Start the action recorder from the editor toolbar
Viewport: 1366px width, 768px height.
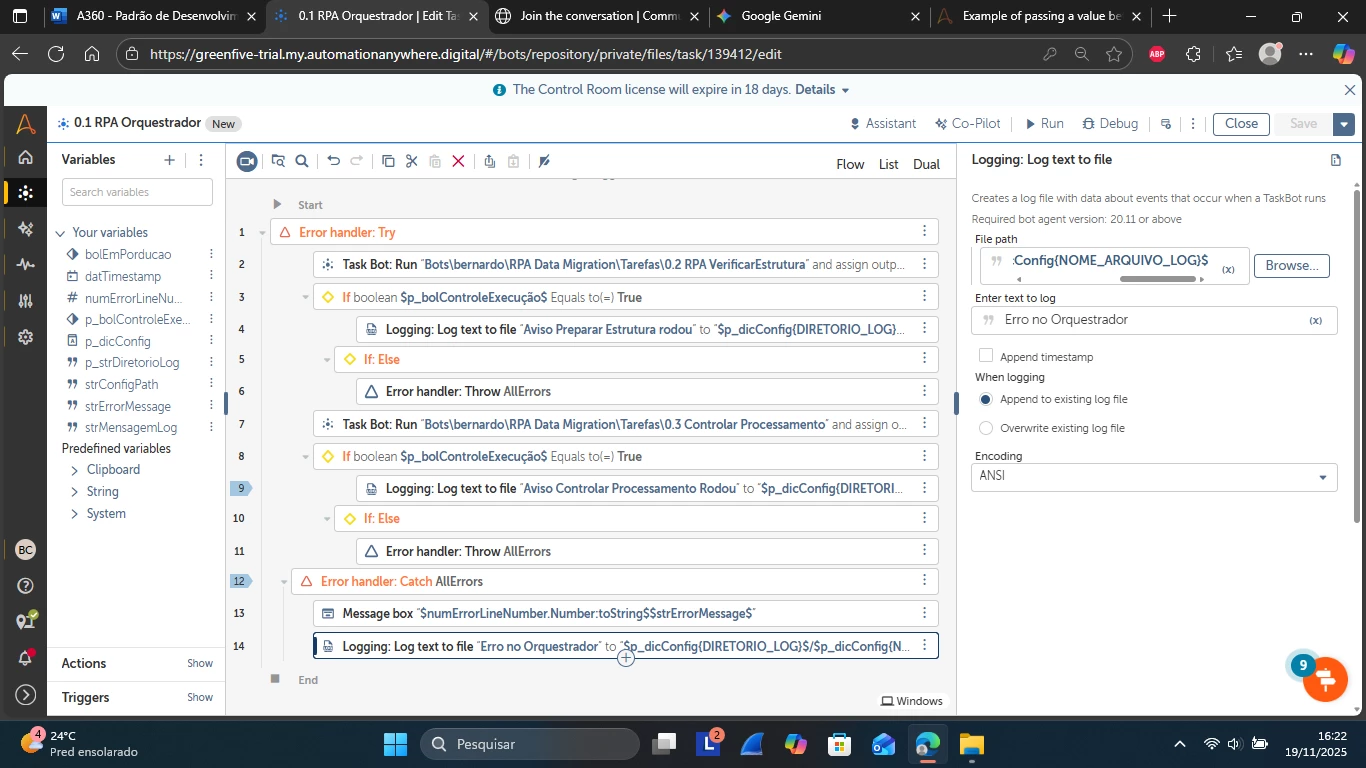[x=247, y=161]
